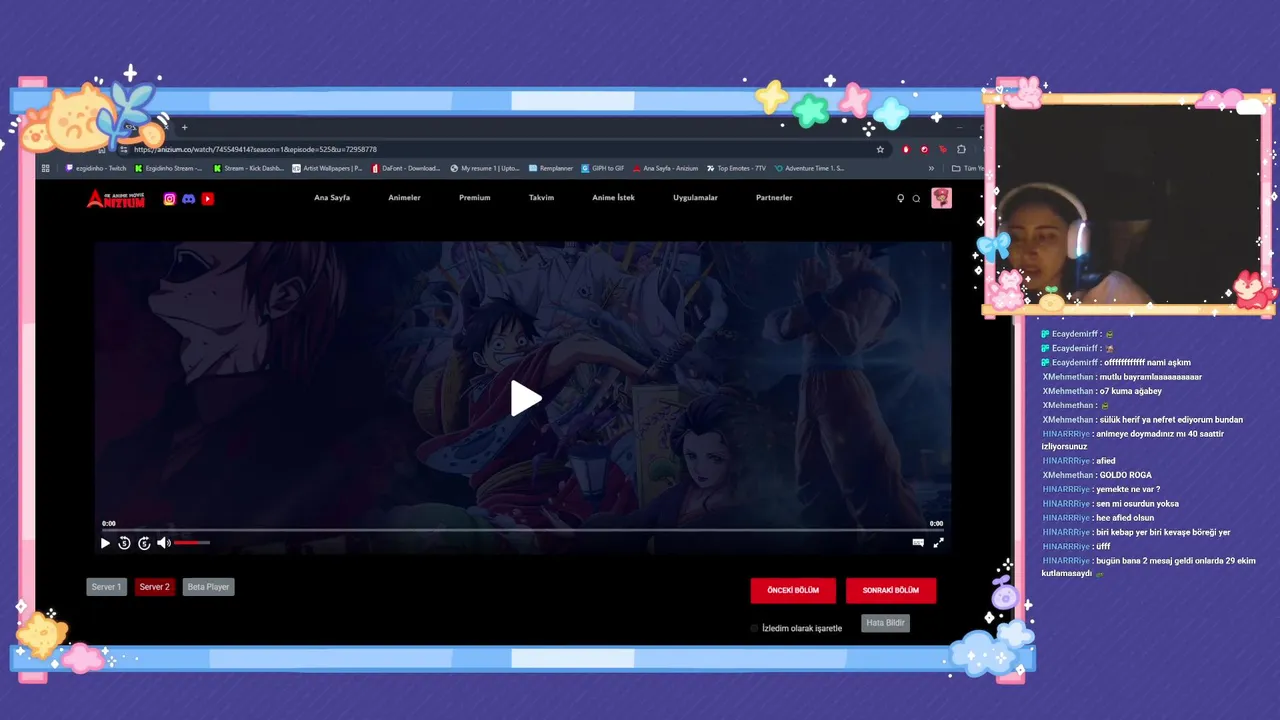Open GIPH to GIF bookmark
This screenshot has width=1280, height=720.
pos(603,168)
